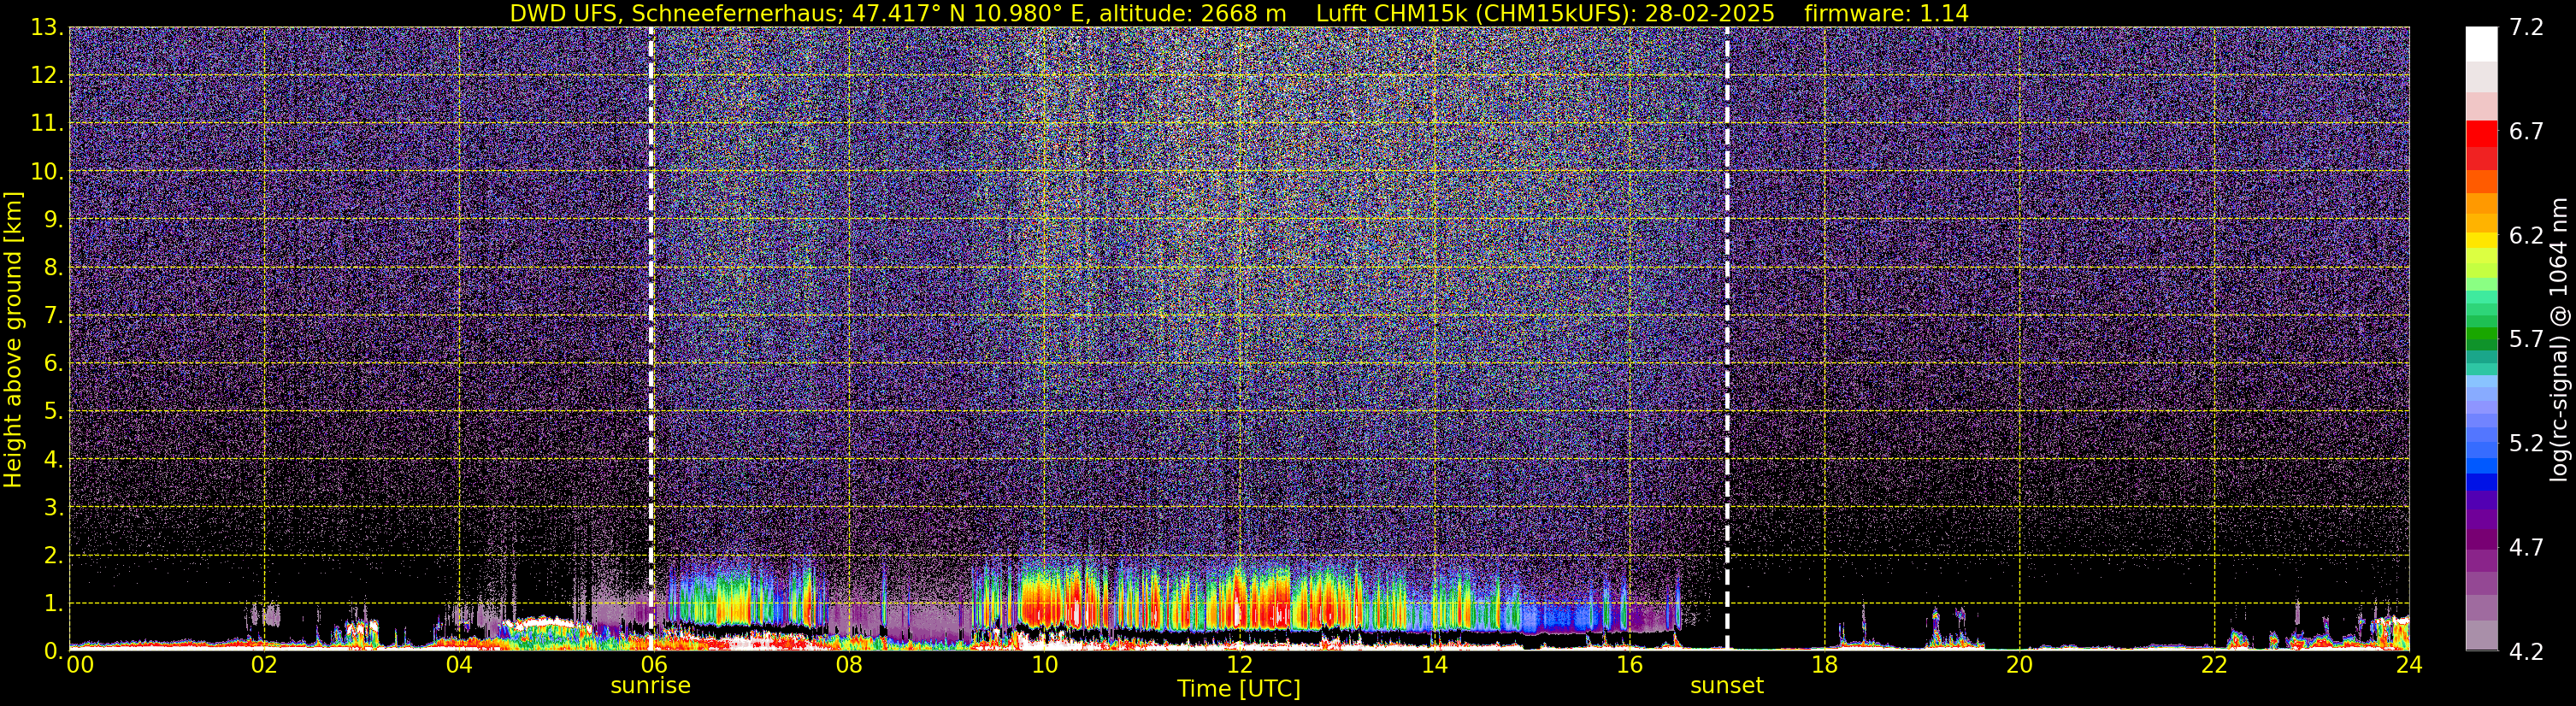2576x706 pixels.
Task: Click the red segment of the colorbar
Action: 2482,134
